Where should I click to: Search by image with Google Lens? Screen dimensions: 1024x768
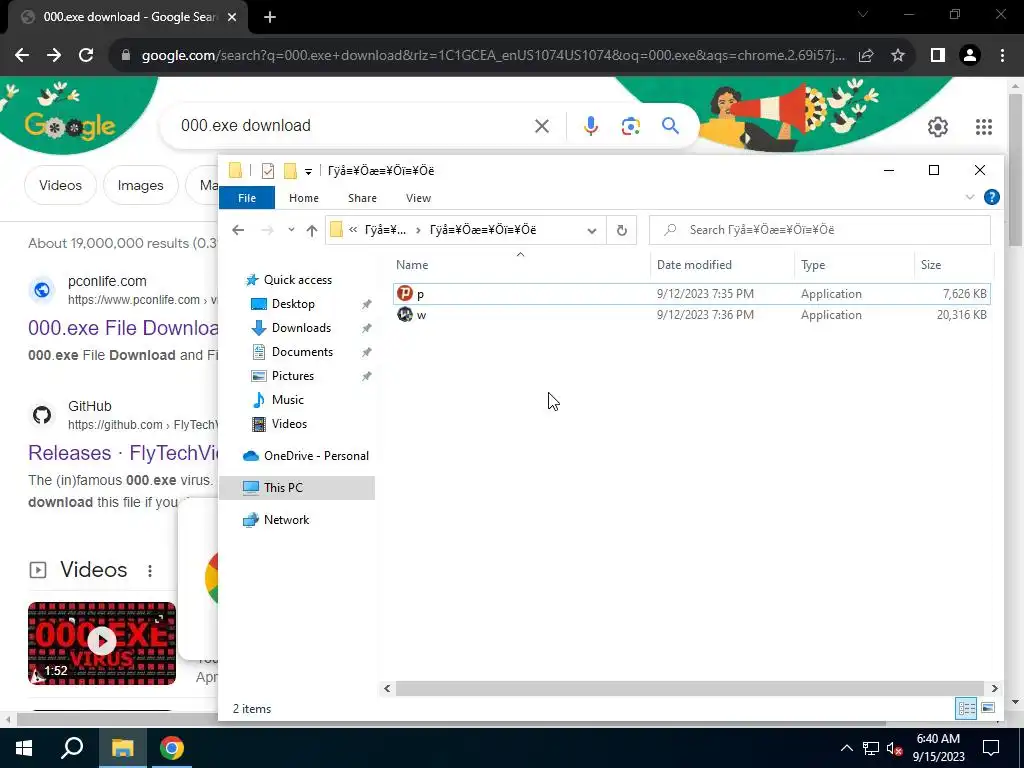(630, 126)
